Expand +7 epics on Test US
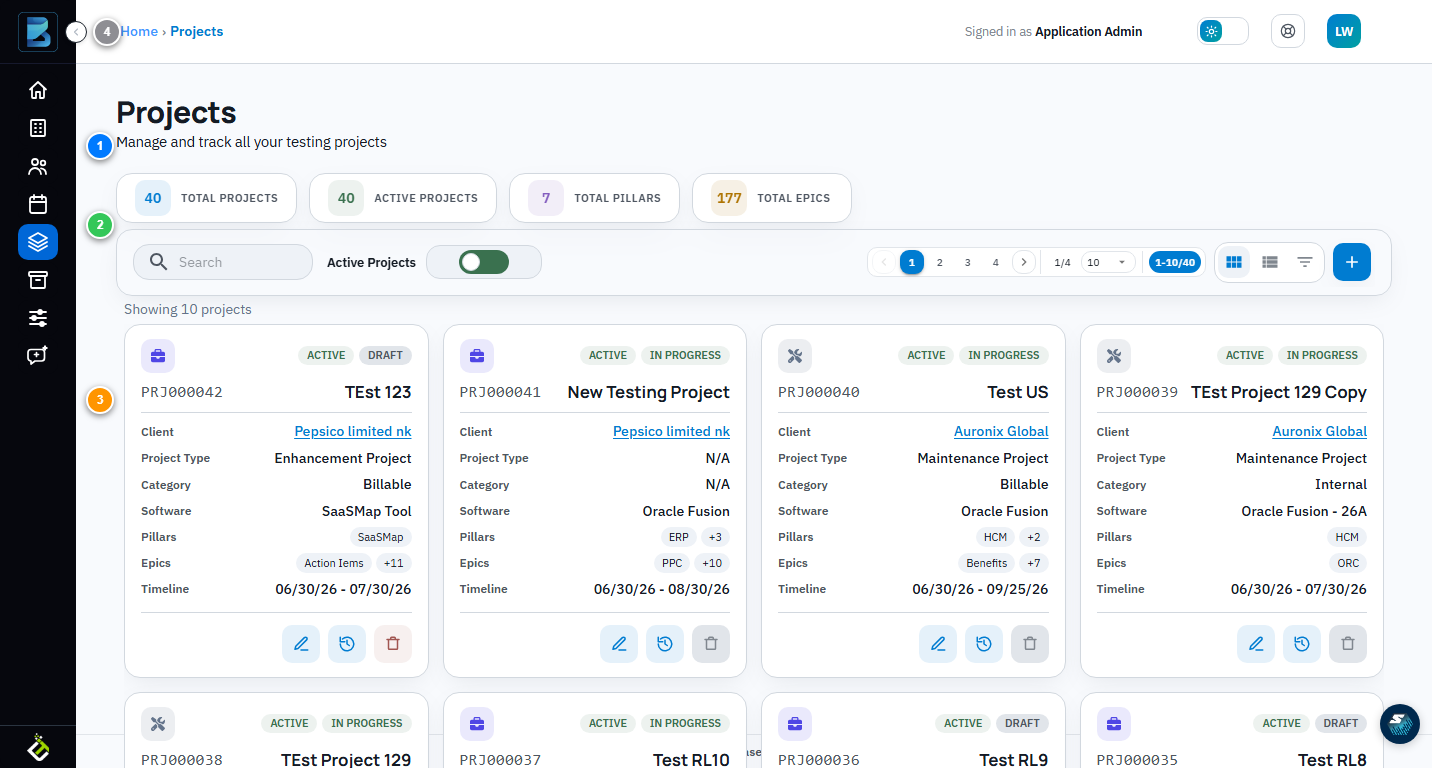The image size is (1432, 768). (x=1034, y=563)
